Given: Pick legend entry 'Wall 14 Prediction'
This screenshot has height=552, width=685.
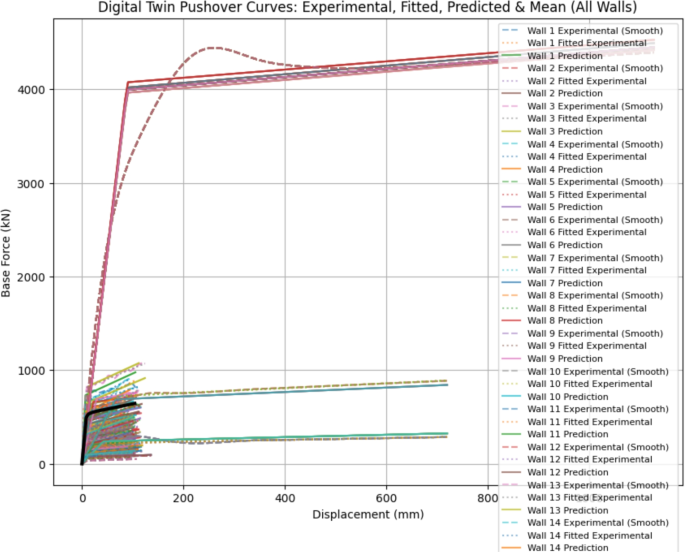Looking at the screenshot, I should (555, 547).
